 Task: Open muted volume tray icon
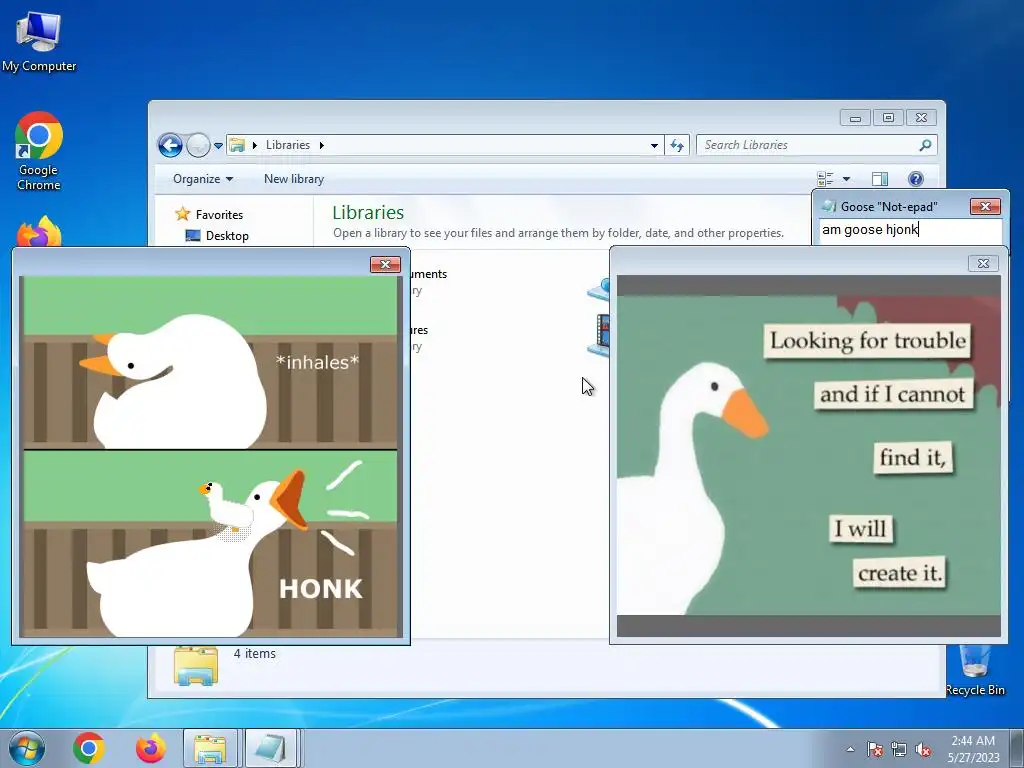click(923, 749)
